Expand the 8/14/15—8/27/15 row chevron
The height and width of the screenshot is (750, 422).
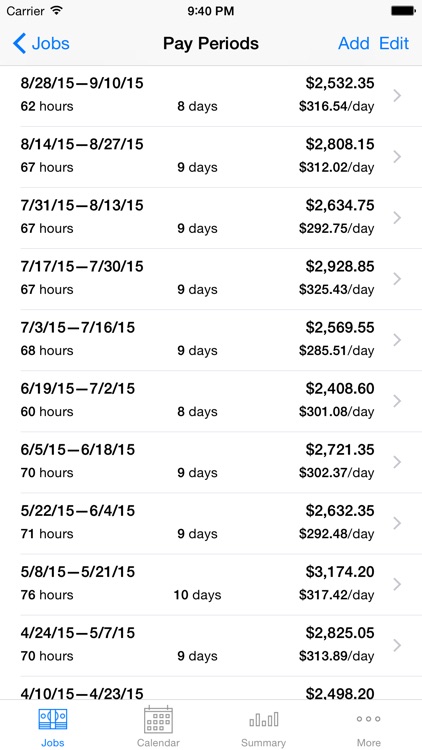click(397, 157)
